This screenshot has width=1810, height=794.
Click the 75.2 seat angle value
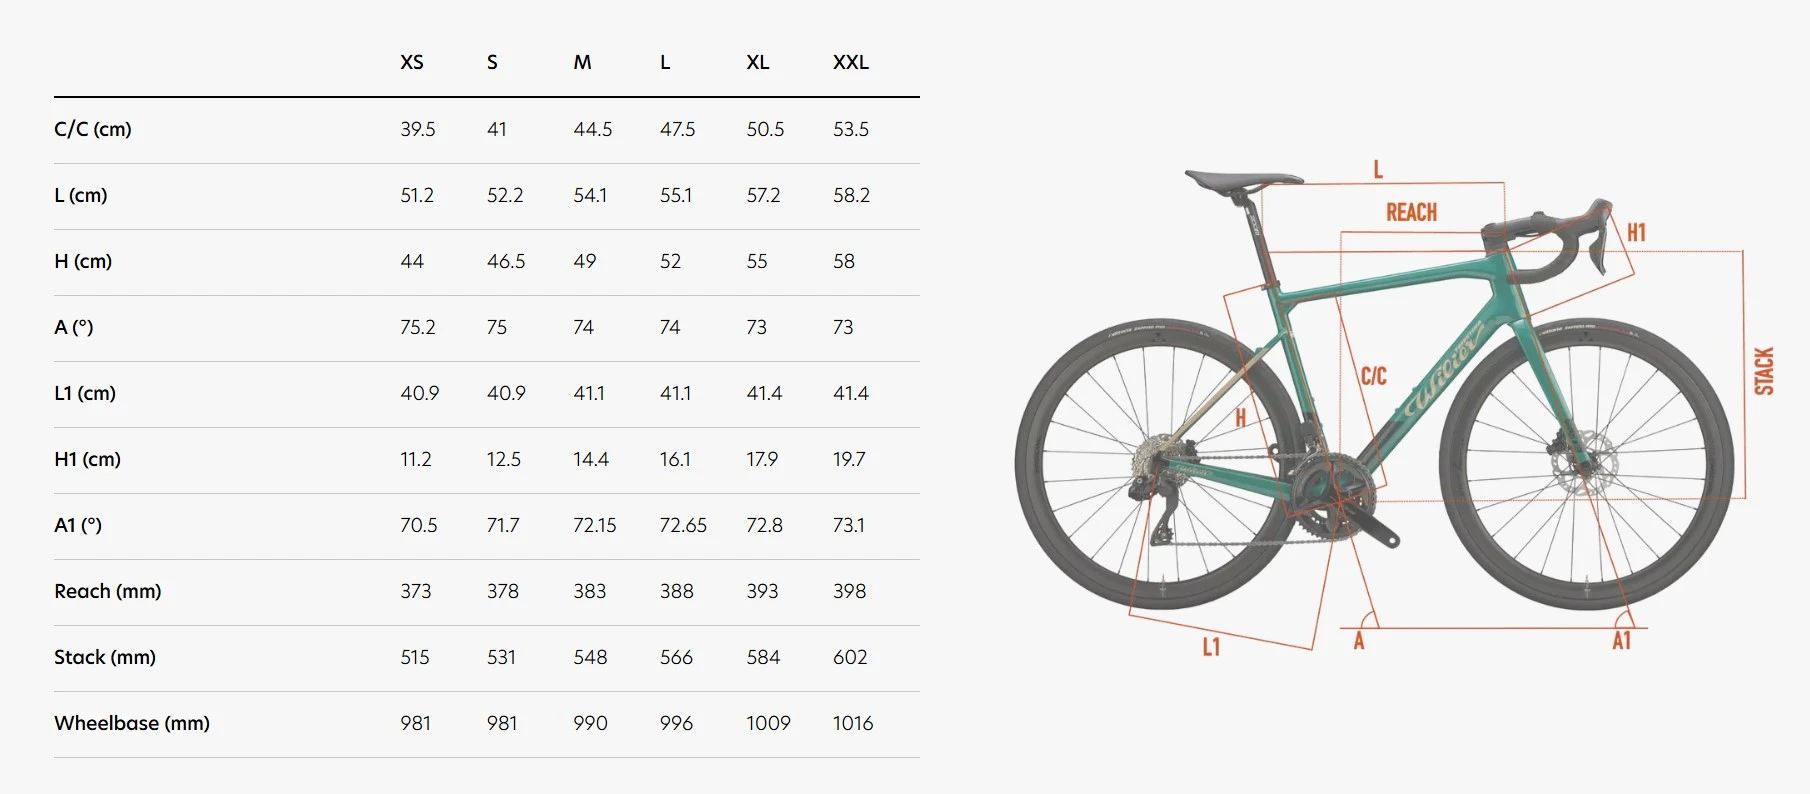418,327
